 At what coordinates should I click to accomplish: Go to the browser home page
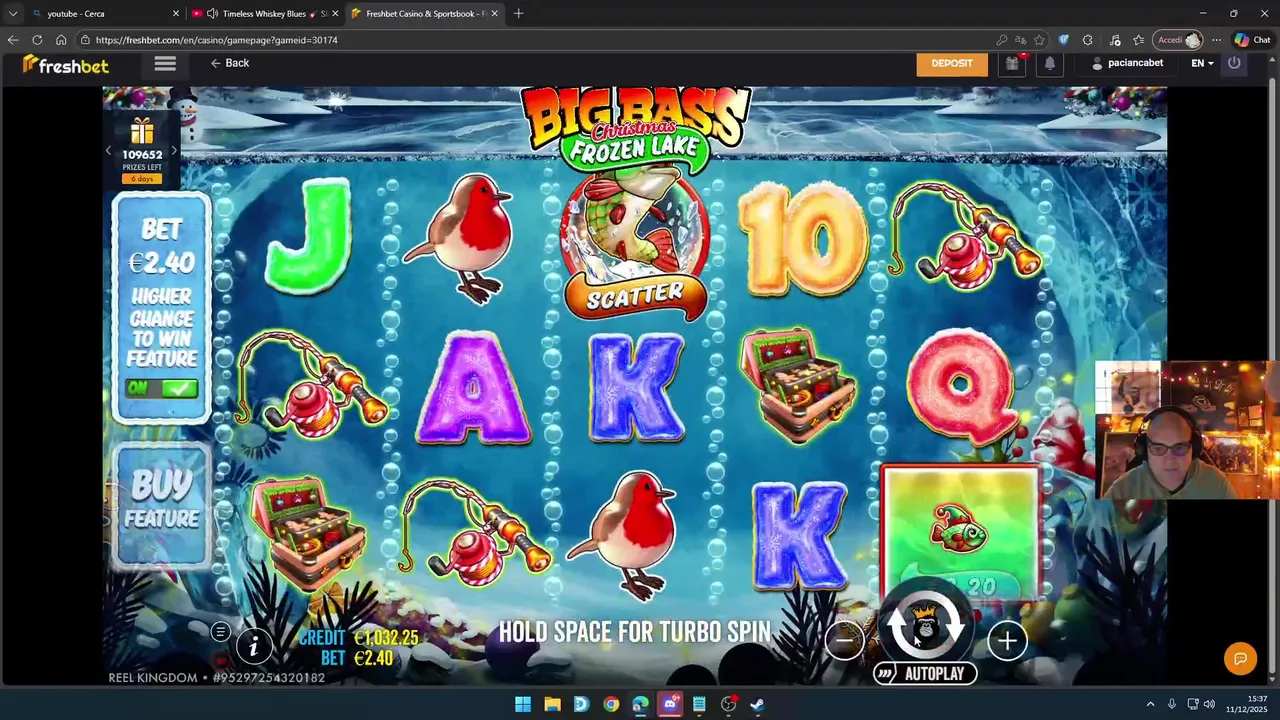coord(61,40)
